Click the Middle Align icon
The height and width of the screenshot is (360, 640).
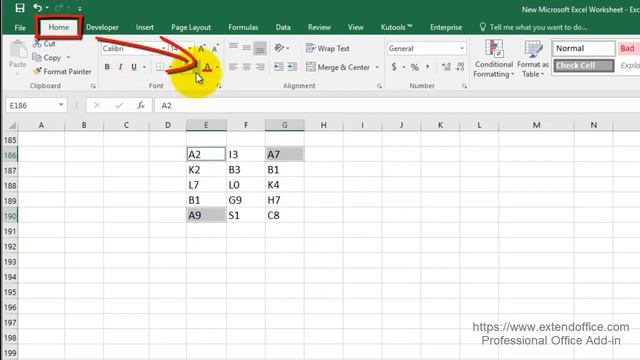click(247, 48)
